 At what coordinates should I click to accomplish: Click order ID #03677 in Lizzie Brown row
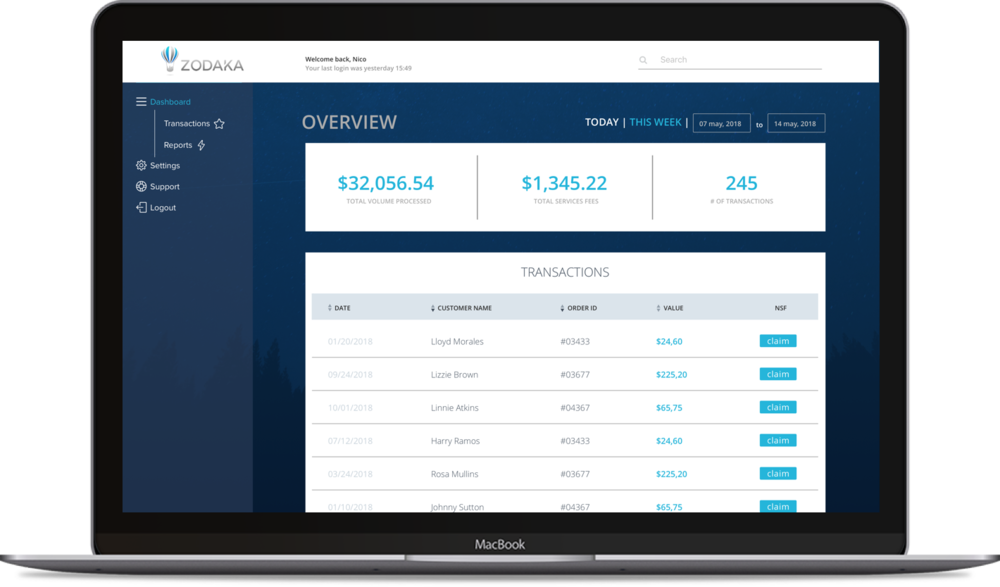pyautogui.click(x=575, y=375)
